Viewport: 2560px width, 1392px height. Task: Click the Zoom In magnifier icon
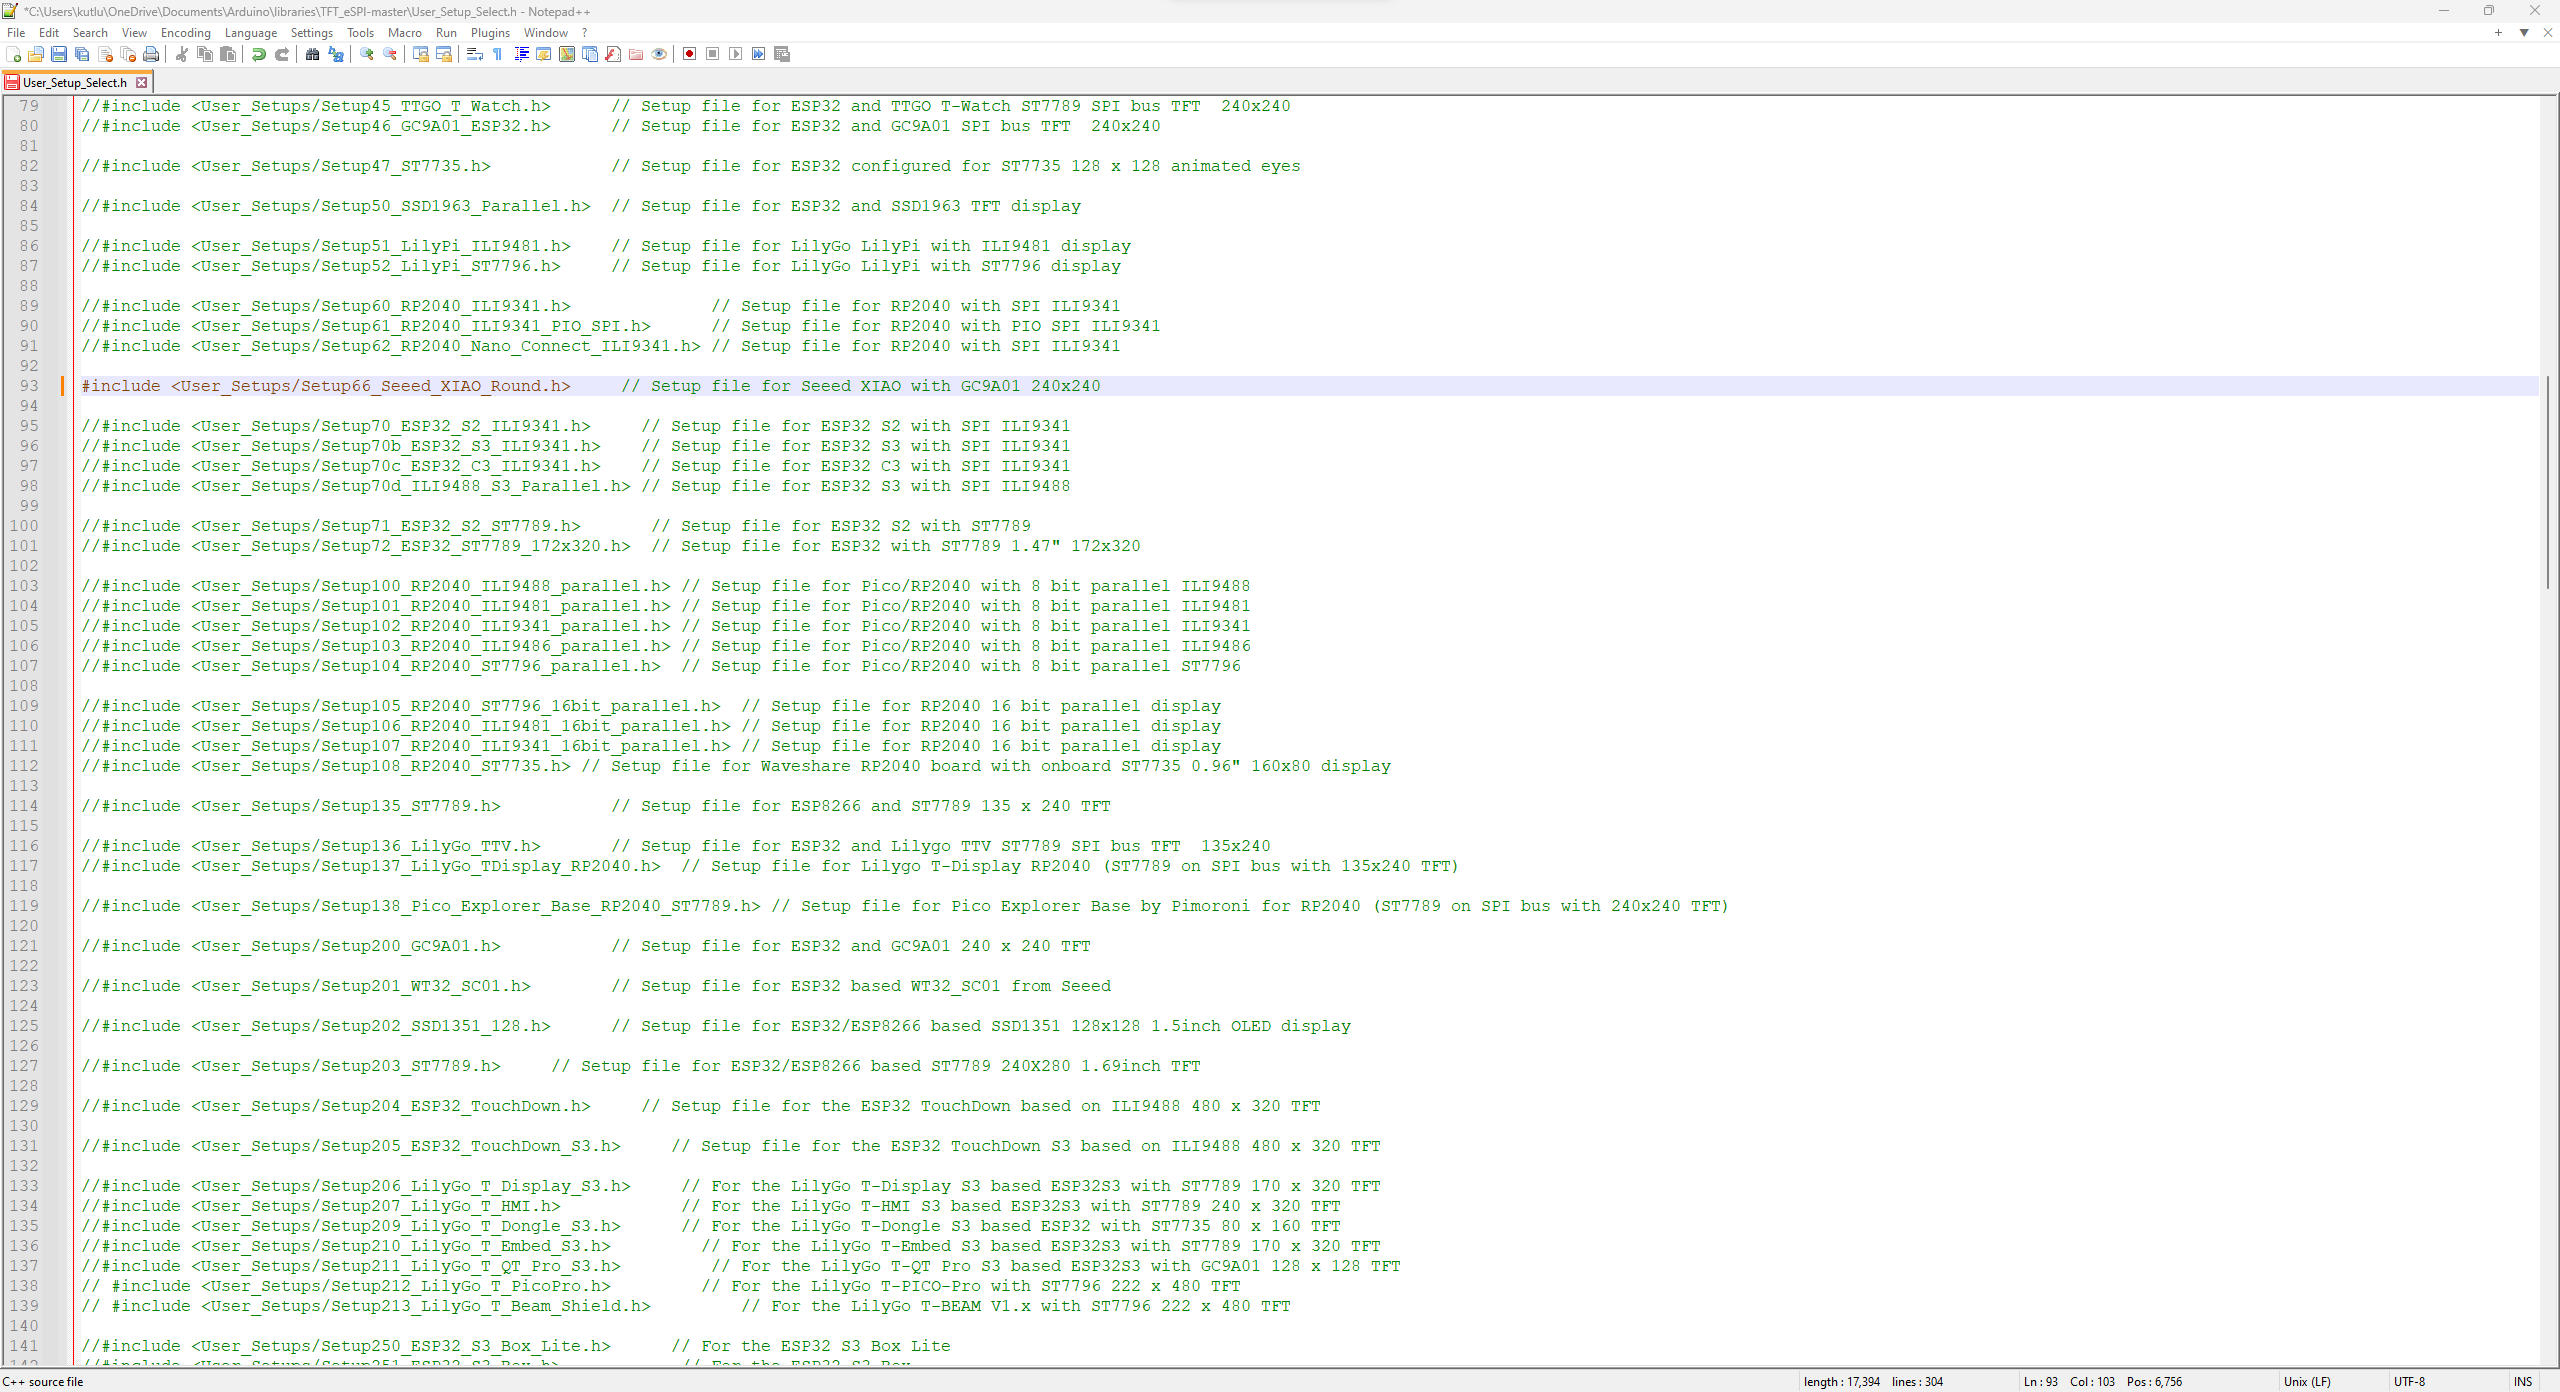coord(367,54)
